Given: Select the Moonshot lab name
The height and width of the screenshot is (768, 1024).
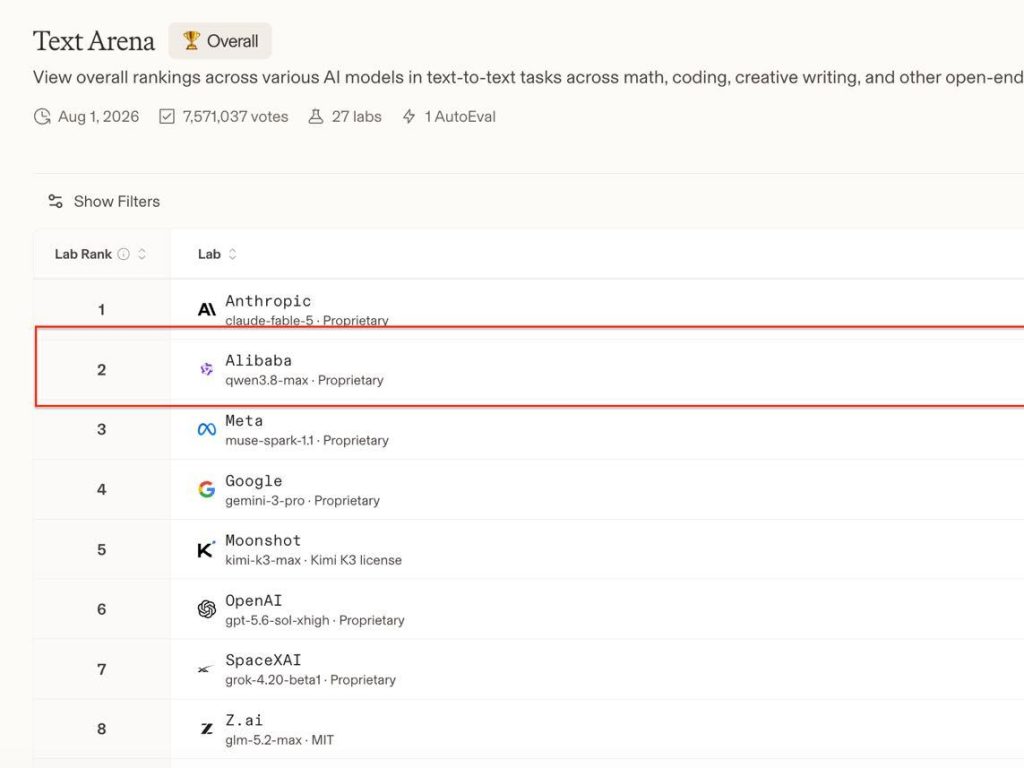Looking at the screenshot, I should [263, 541].
